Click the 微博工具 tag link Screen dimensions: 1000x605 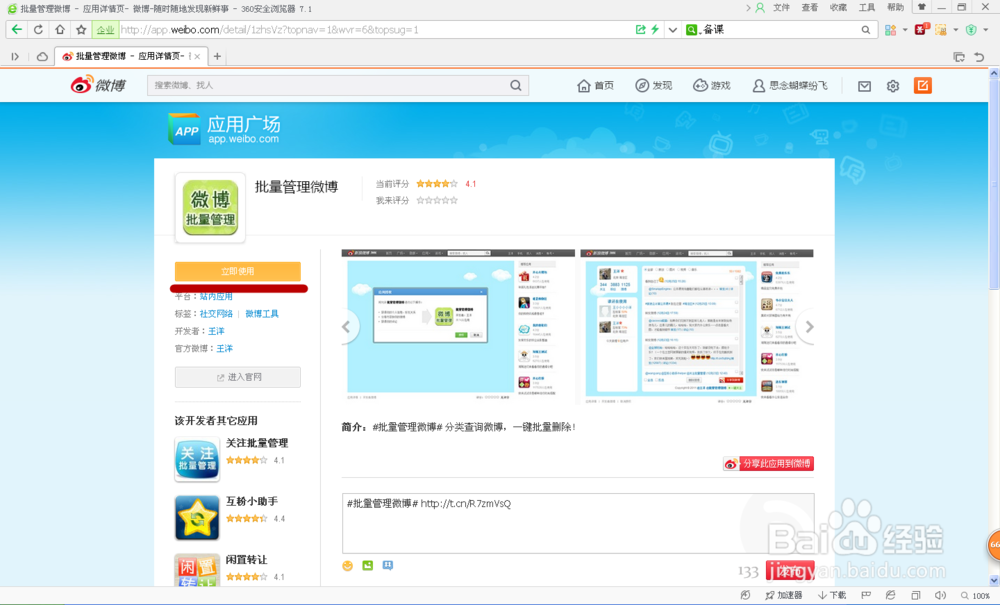(x=262, y=314)
